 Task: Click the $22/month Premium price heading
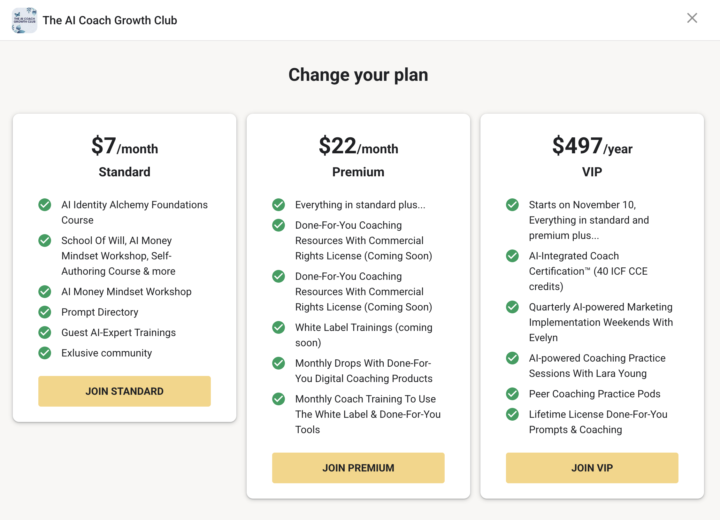coord(358,147)
